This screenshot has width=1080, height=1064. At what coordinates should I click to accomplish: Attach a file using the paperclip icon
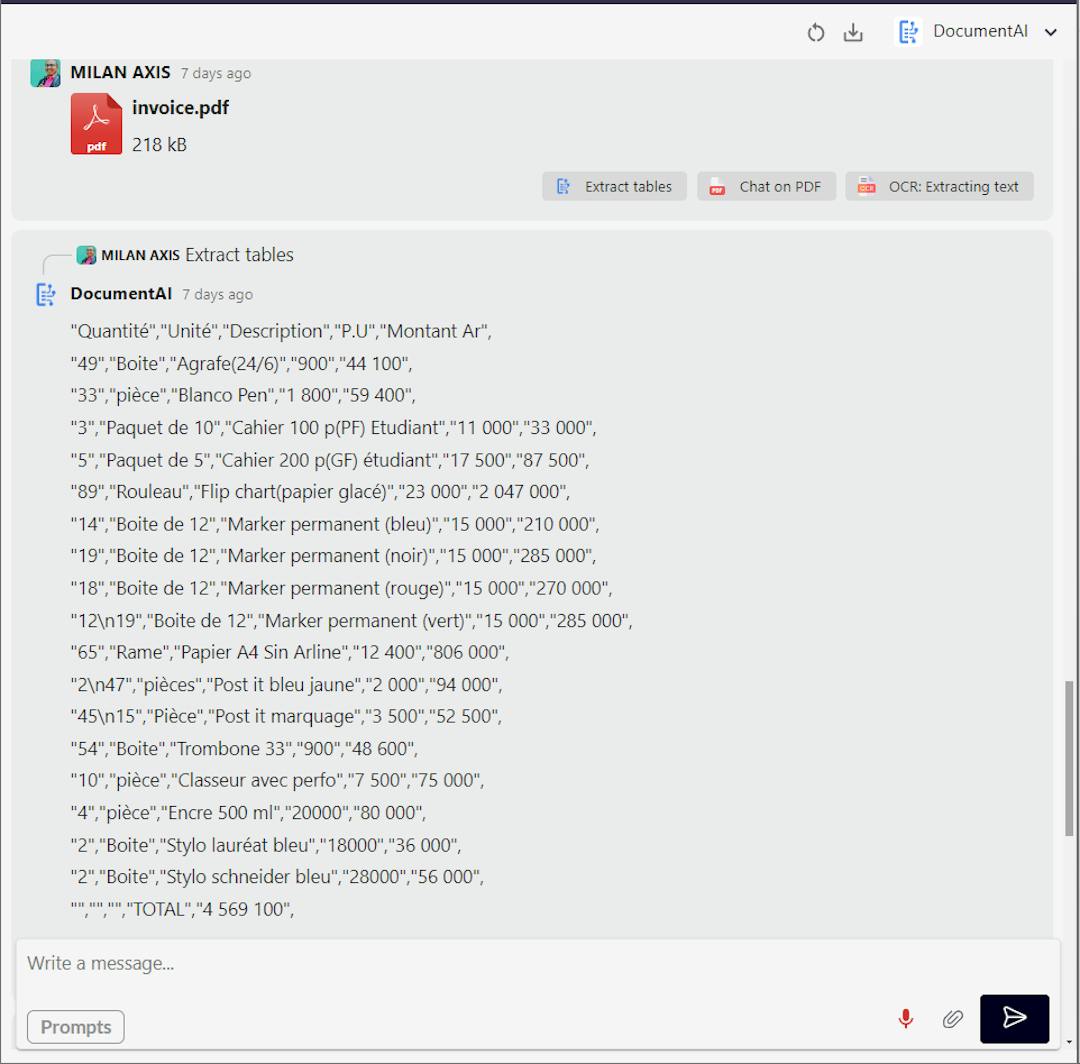pyautogui.click(x=952, y=1018)
